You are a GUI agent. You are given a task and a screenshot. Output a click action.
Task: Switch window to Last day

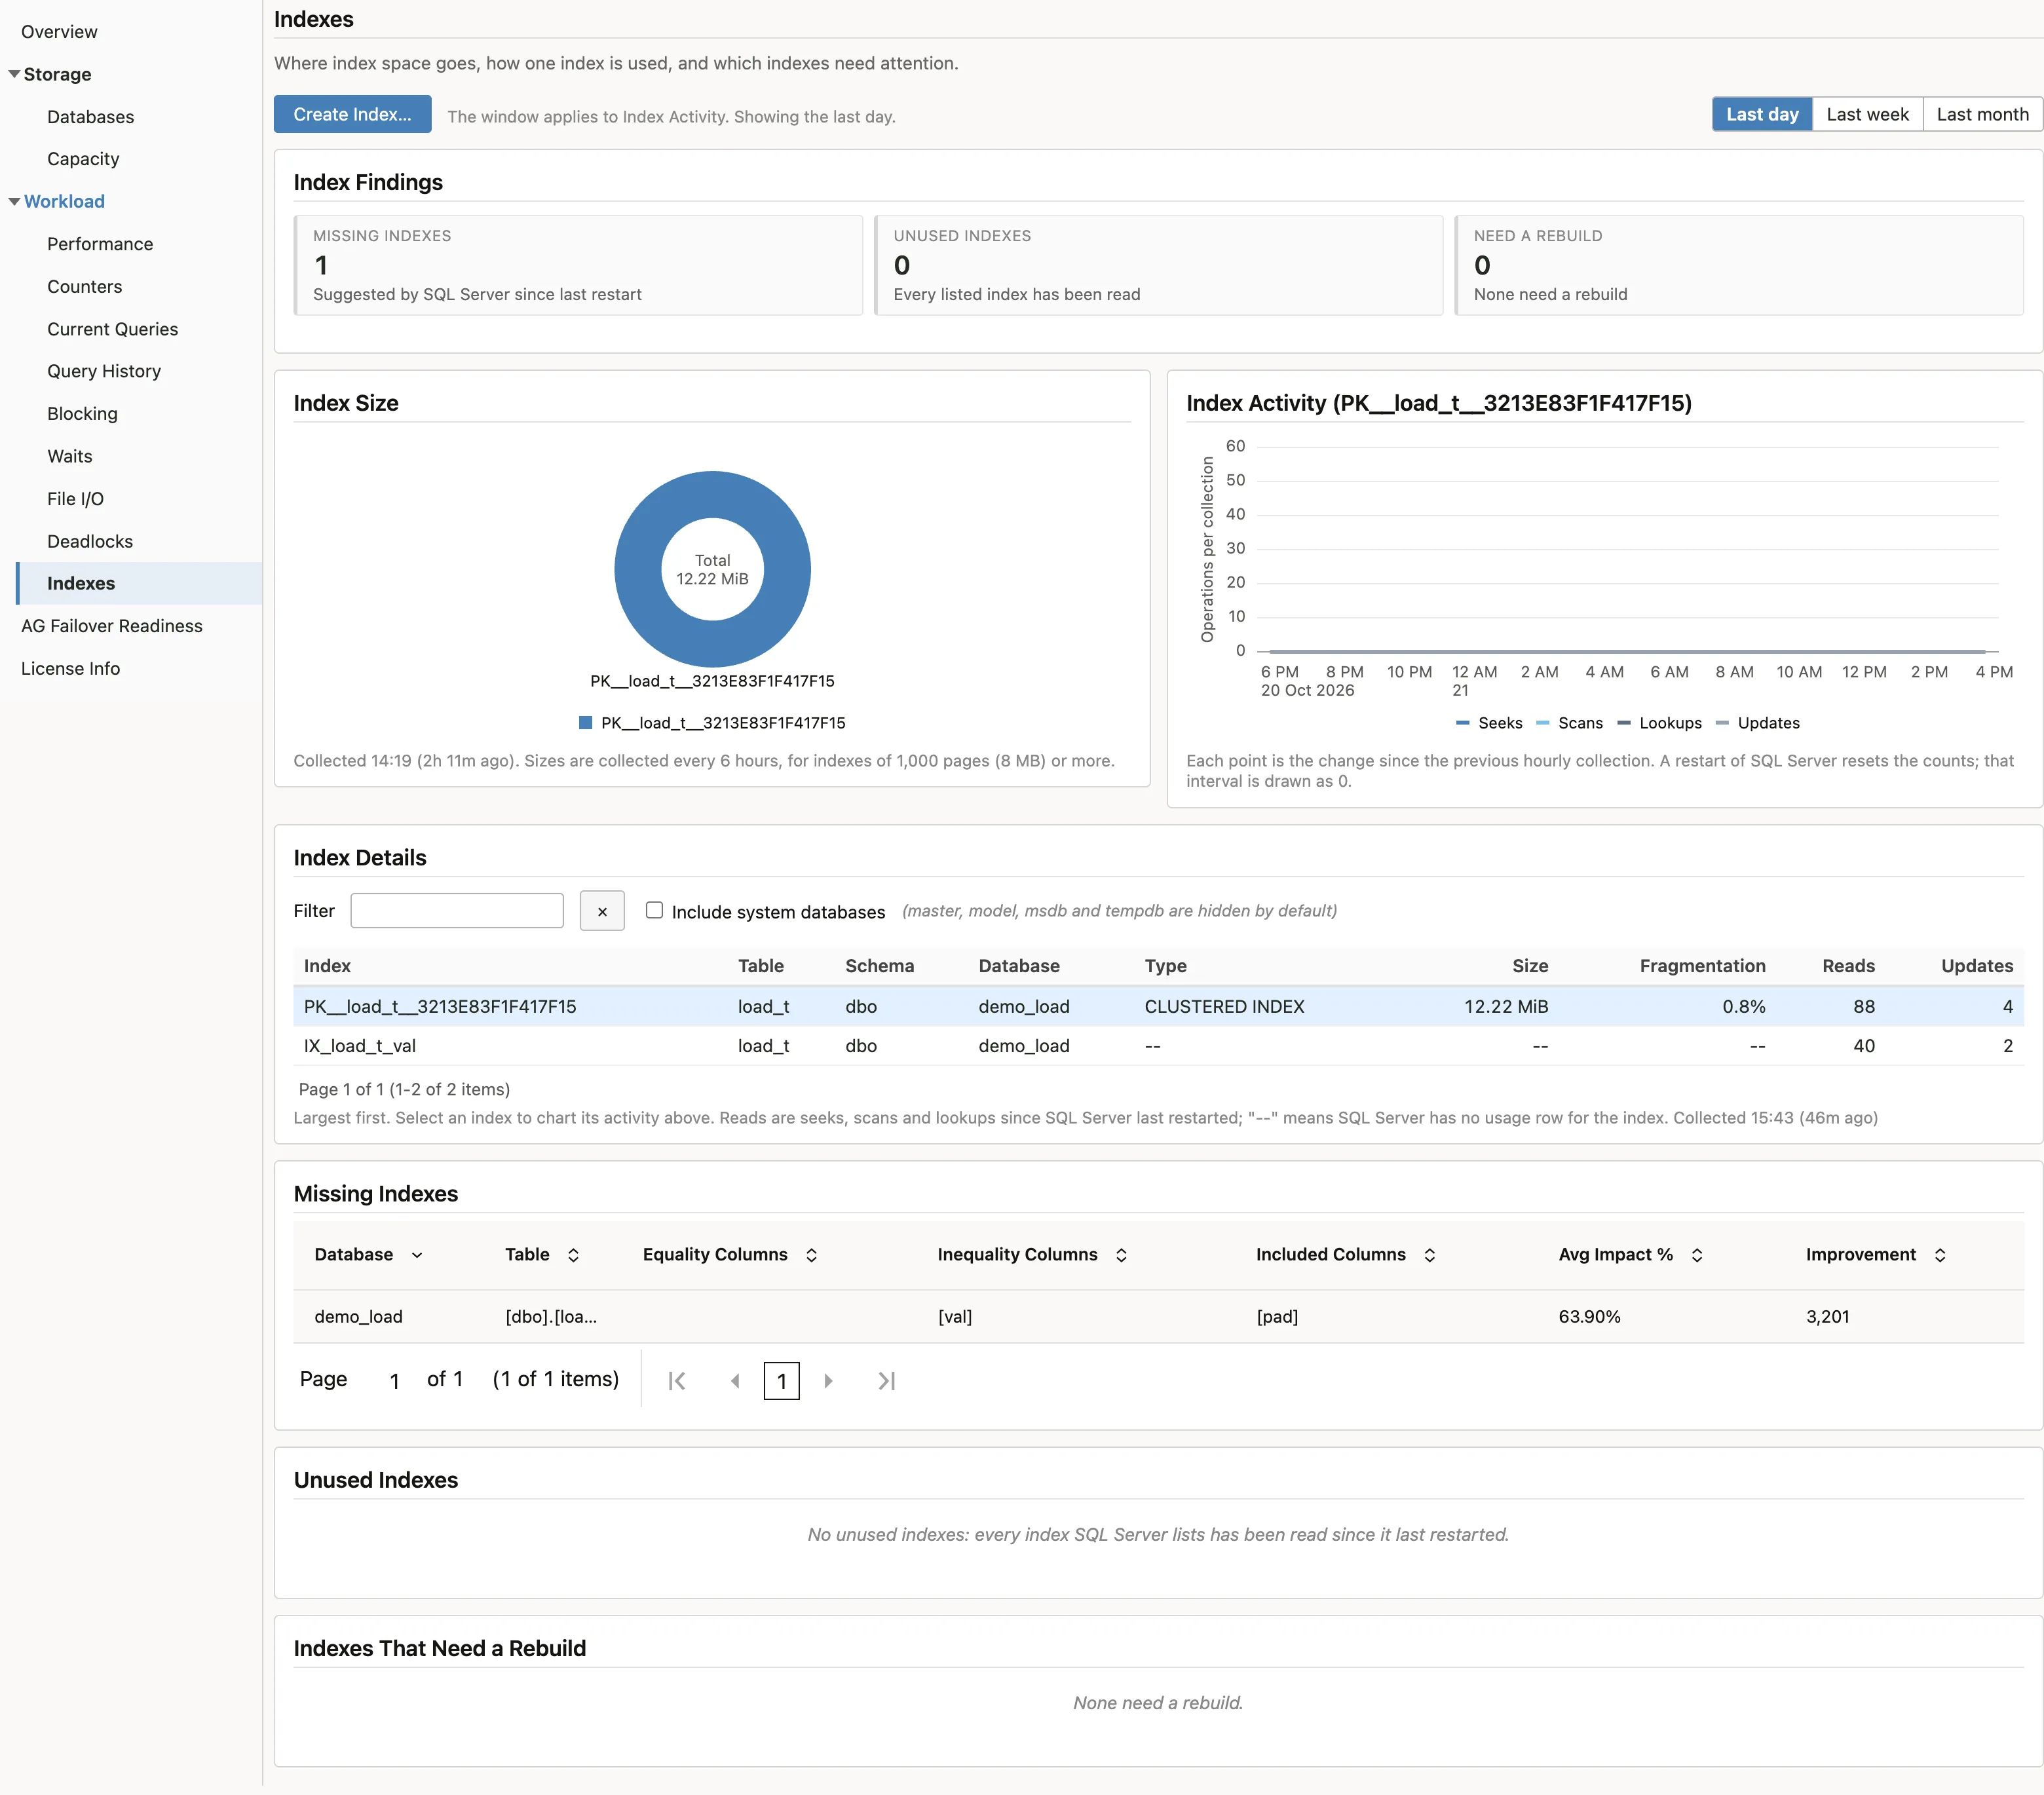click(1762, 114)
